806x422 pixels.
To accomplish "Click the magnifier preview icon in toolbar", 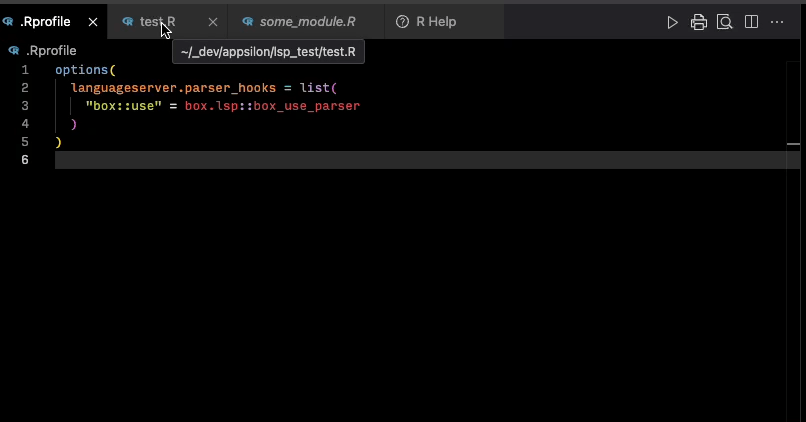I will click(x=725, y=22).
